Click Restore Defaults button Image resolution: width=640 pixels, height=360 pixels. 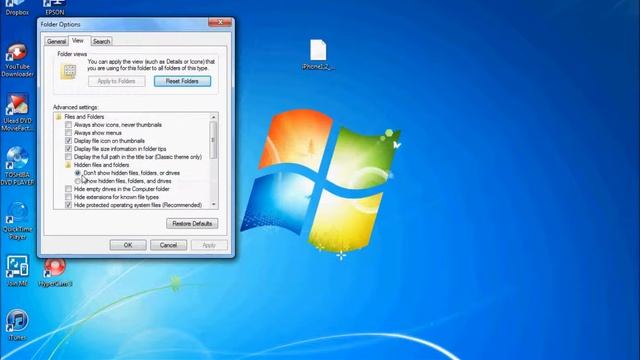pos(192,224)
